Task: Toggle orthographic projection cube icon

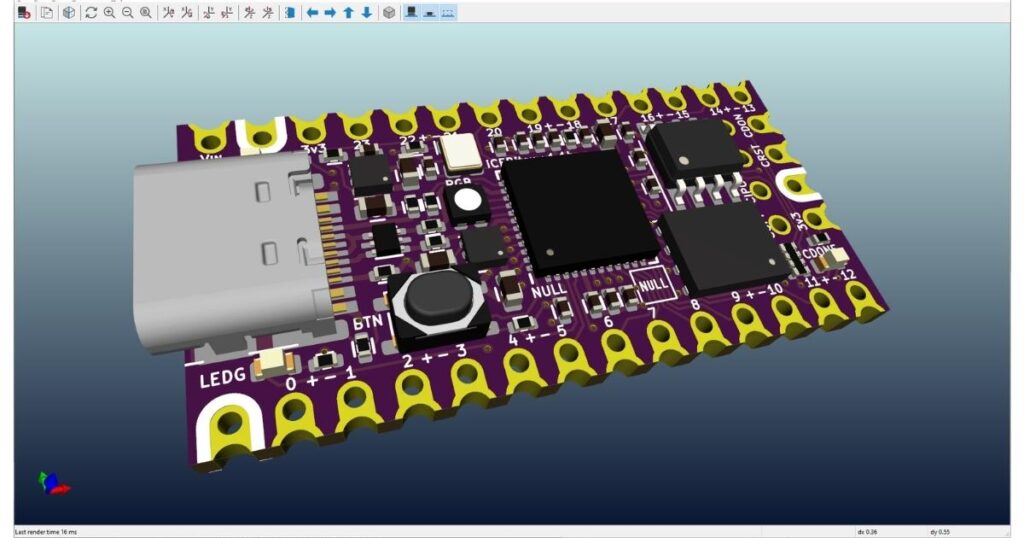Action: 389,12
